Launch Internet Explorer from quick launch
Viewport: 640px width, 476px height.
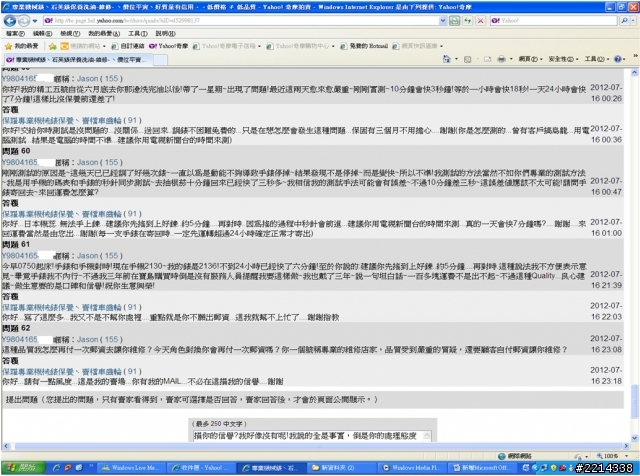point(57,468)
